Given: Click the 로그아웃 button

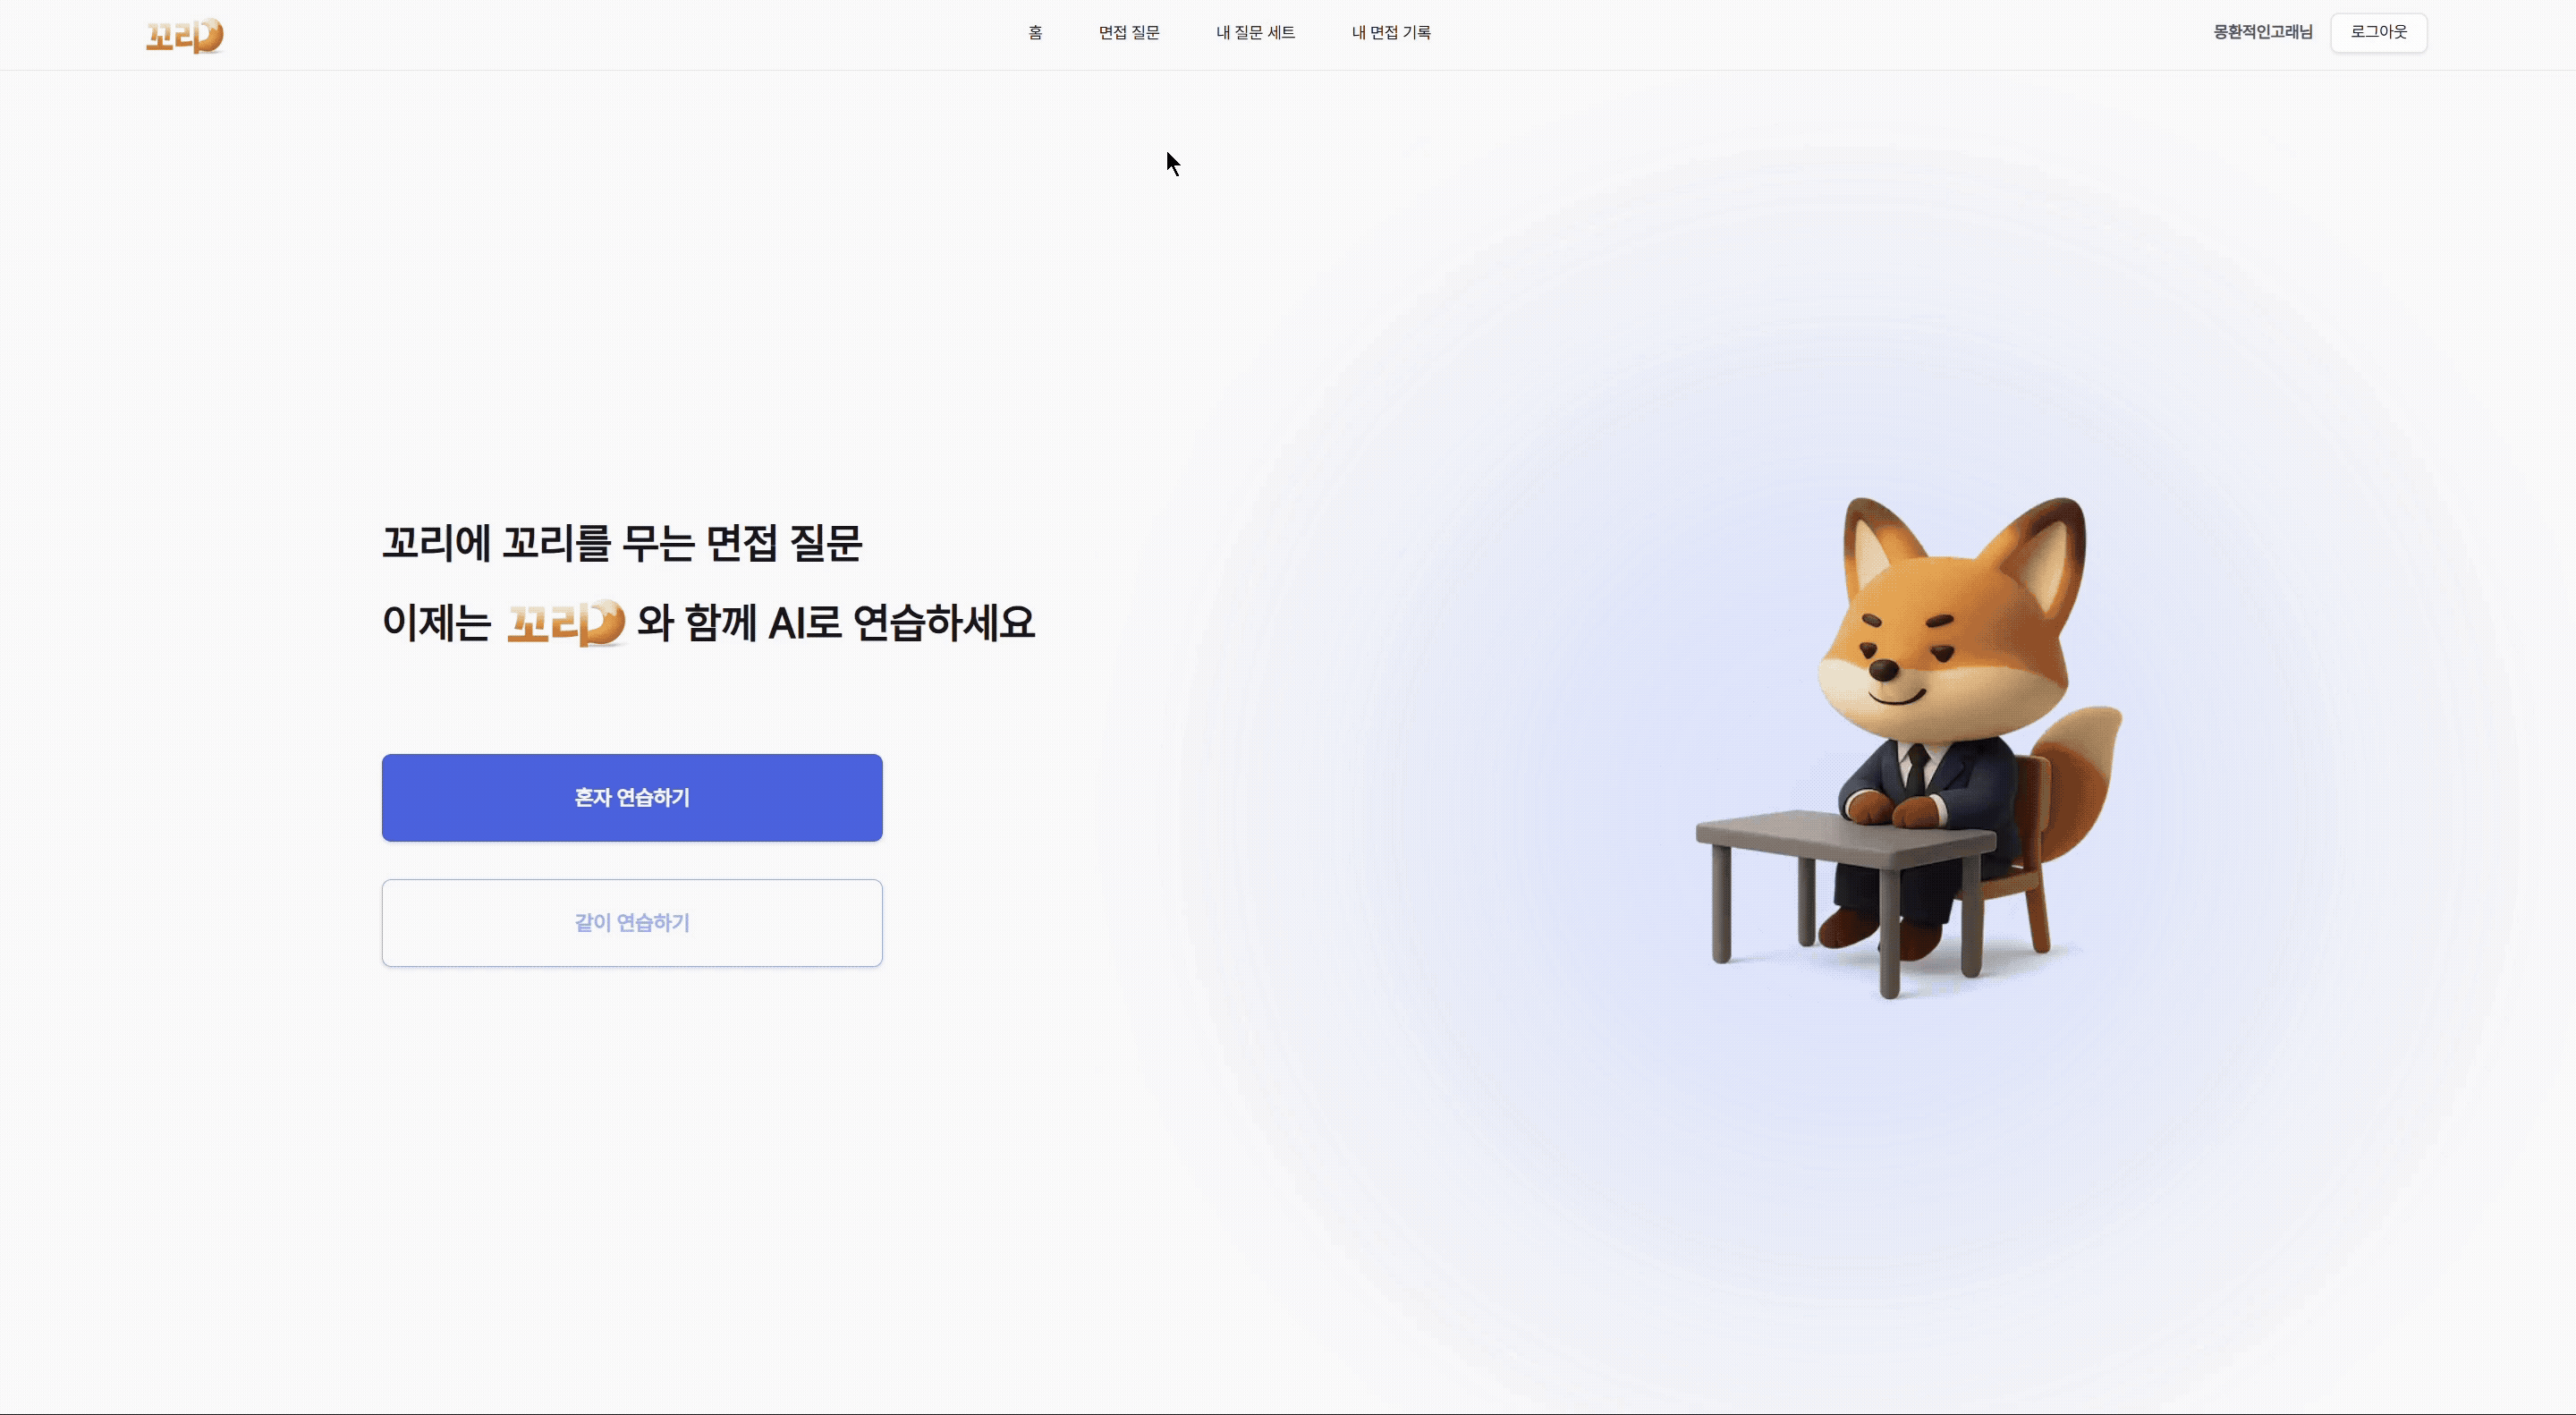Looking at the screenshot, I should coord(2378,32).
